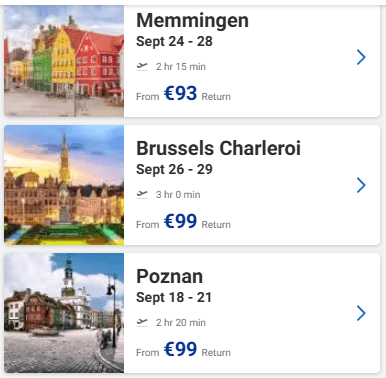Select the Sept 24 - 28 date range
The width and height of the screenshot is (386, 378).
[174, 42]
